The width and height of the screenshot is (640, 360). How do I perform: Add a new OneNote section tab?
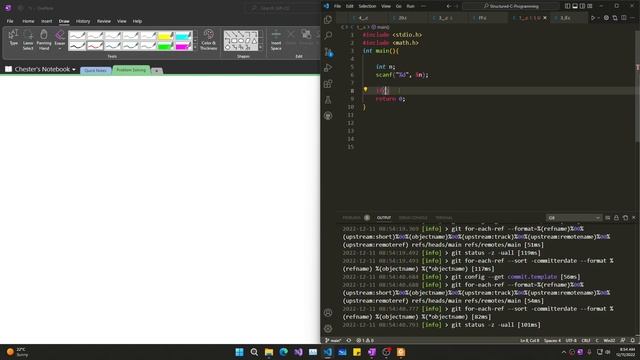pos(157,71)
